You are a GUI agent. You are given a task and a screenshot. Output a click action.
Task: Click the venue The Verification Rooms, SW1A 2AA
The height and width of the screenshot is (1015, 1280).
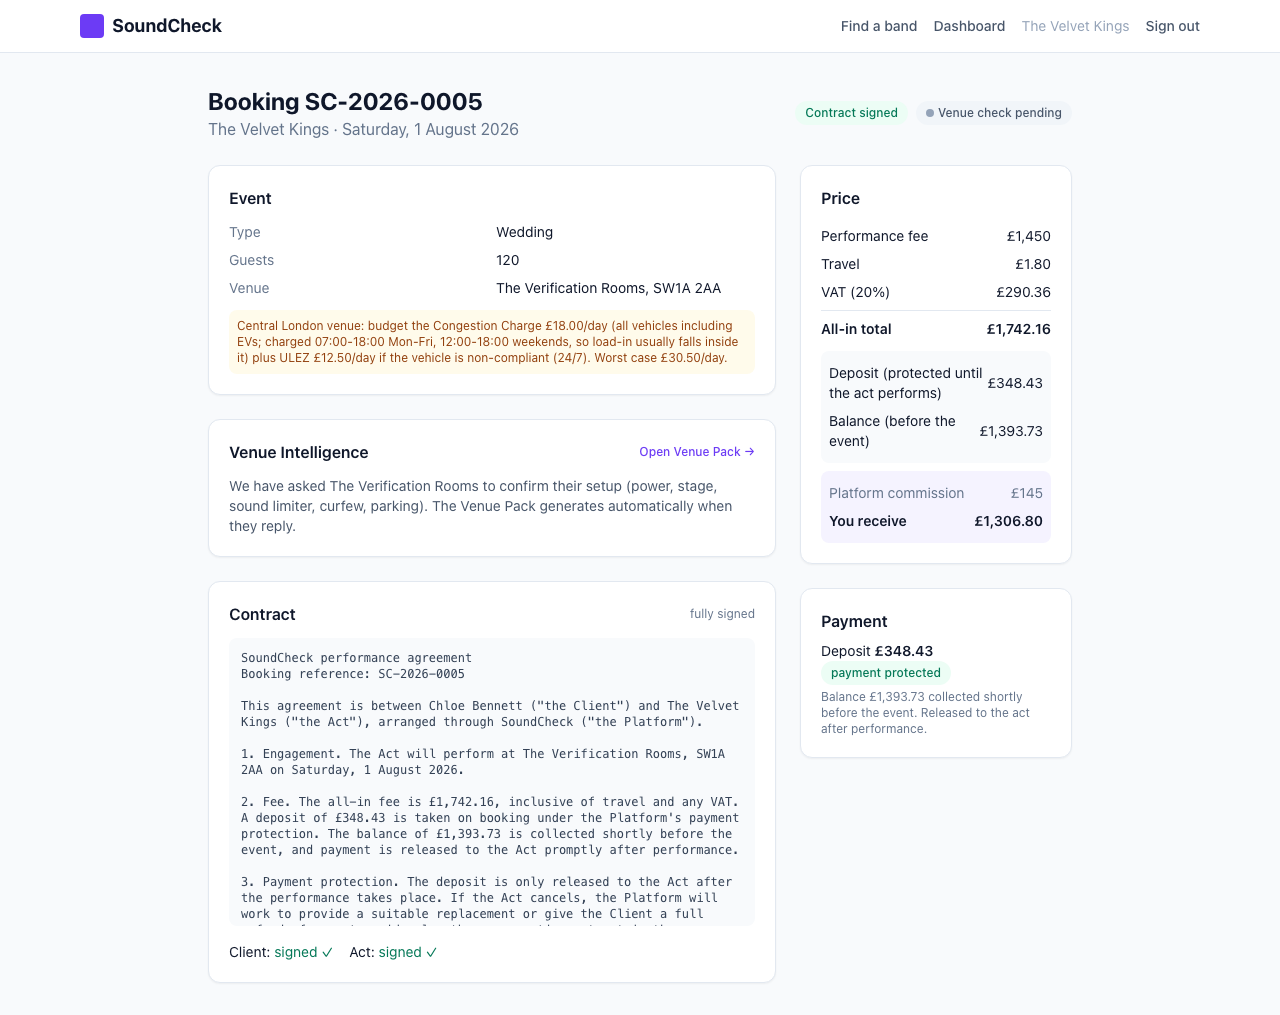click(x=609, y=288)
